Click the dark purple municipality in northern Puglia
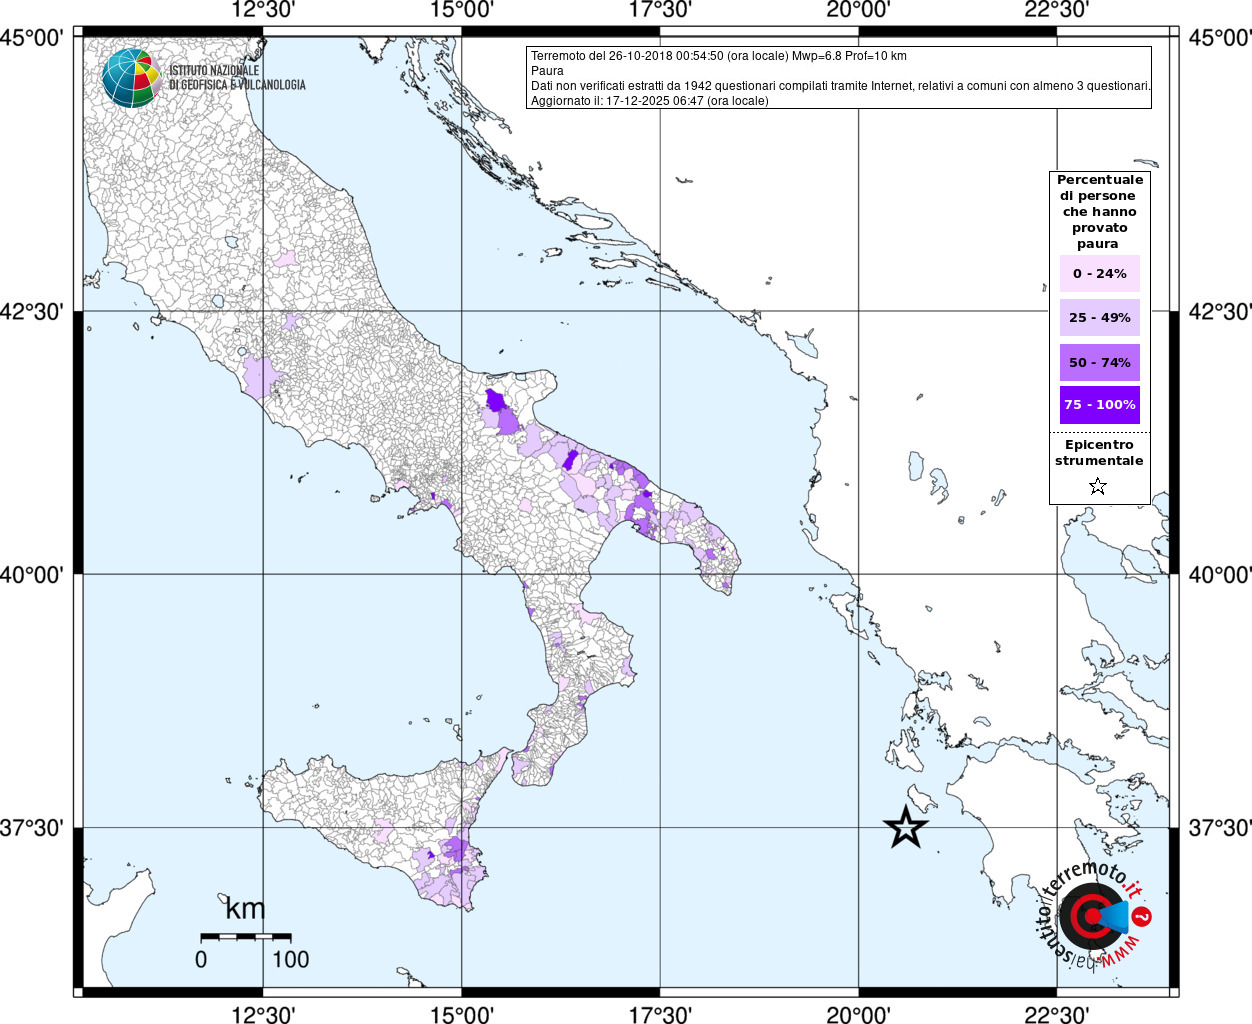 [x=496, y=401]
